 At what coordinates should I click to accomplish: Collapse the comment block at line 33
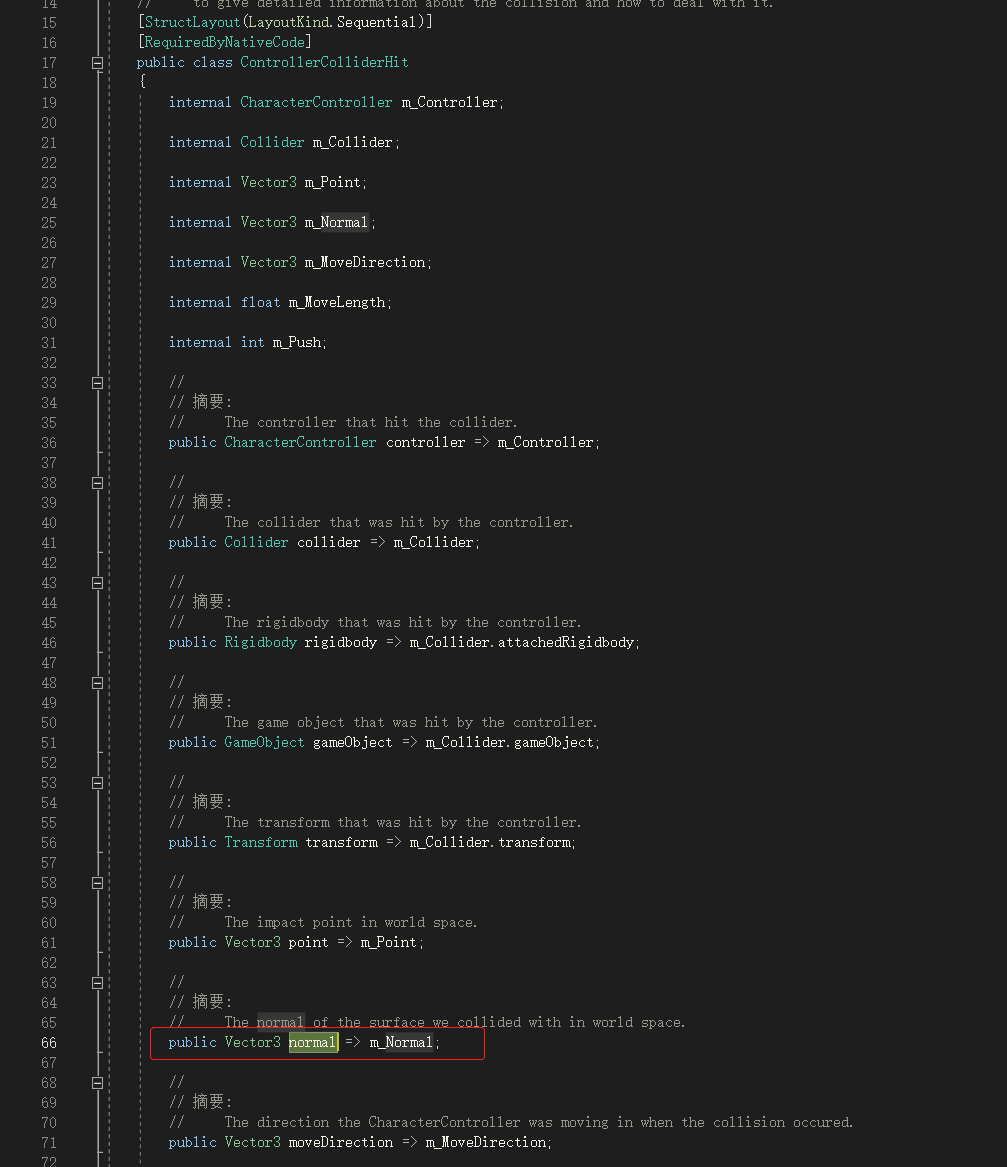(97, 383)
